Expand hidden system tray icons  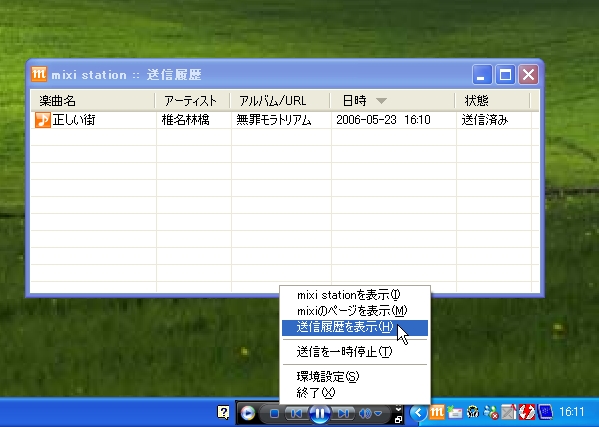(418, 412)
